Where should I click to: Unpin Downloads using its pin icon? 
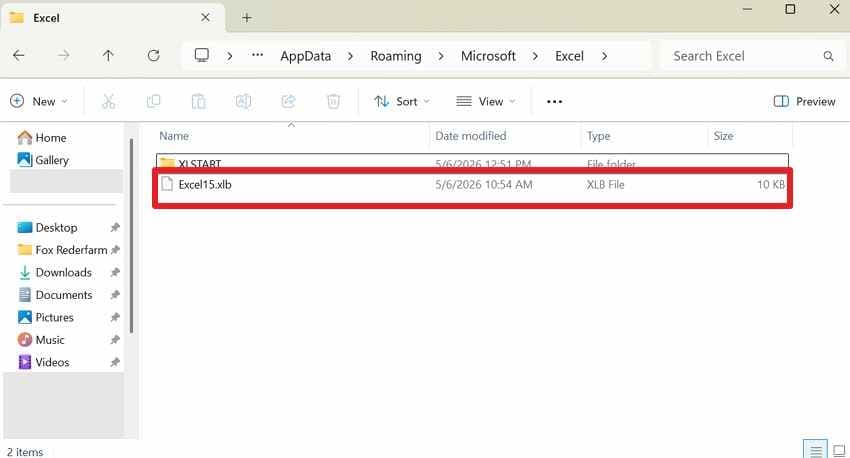[115, 273]
